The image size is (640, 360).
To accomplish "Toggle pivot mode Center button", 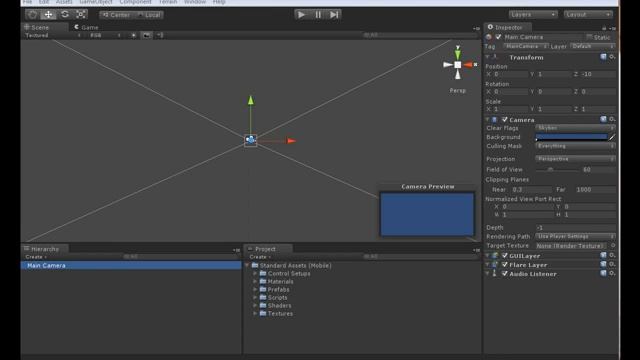I will point(117,15).
